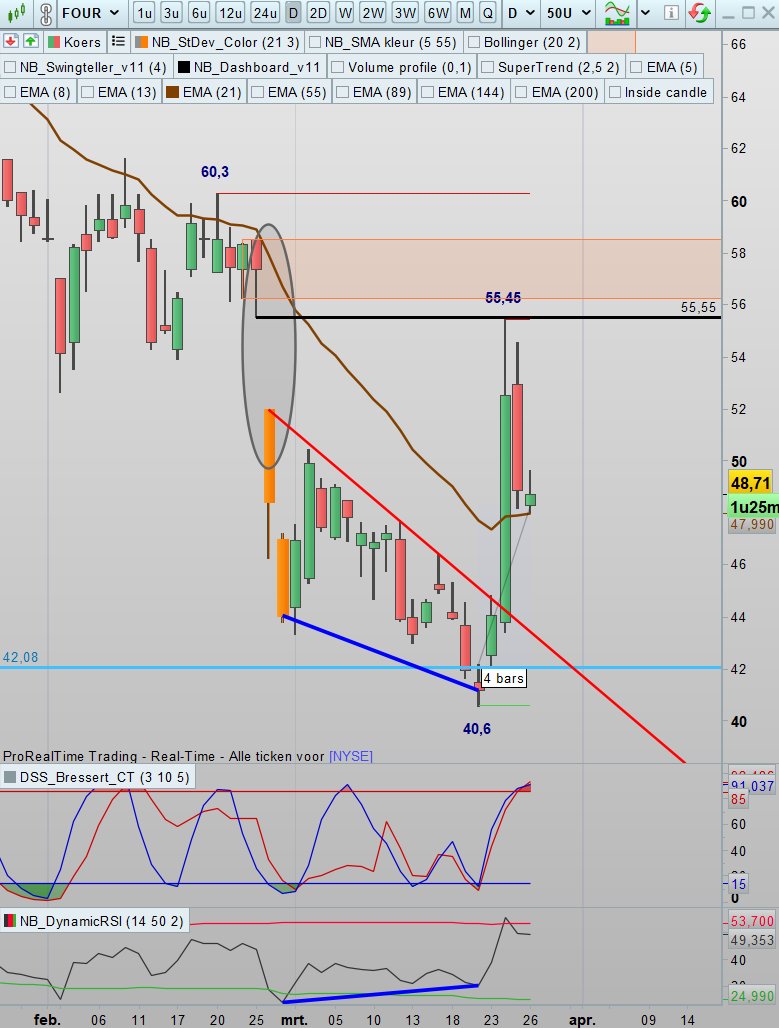This screenshot has width=779, height=1028.
Task: Enable EMA (5) checkbox
Action: [x=636, y=67]
